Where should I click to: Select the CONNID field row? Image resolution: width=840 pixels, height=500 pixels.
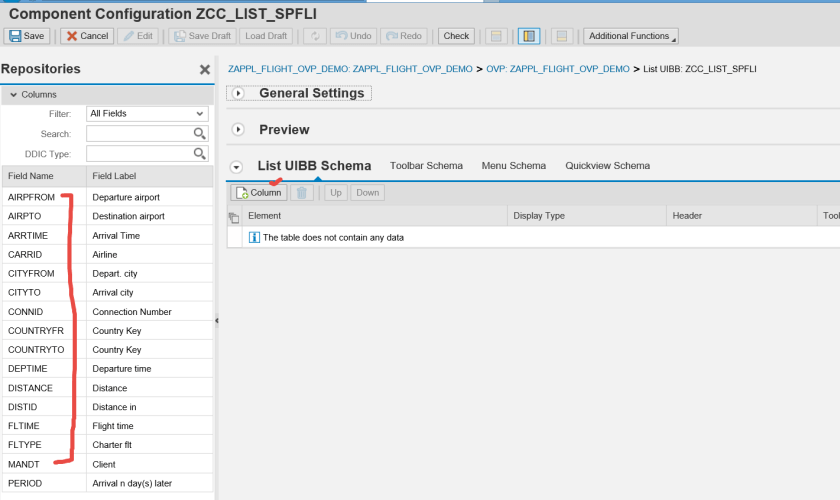tap(108, 312)
